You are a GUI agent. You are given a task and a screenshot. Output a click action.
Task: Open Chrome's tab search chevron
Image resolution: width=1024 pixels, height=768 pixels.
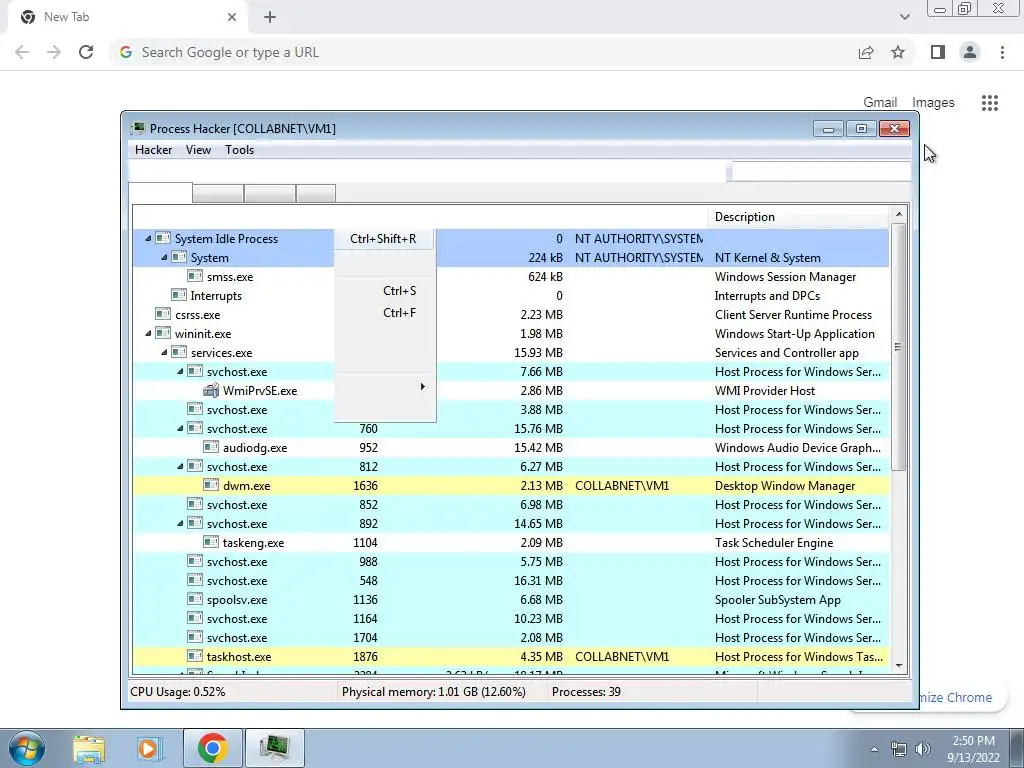[904, 17]
